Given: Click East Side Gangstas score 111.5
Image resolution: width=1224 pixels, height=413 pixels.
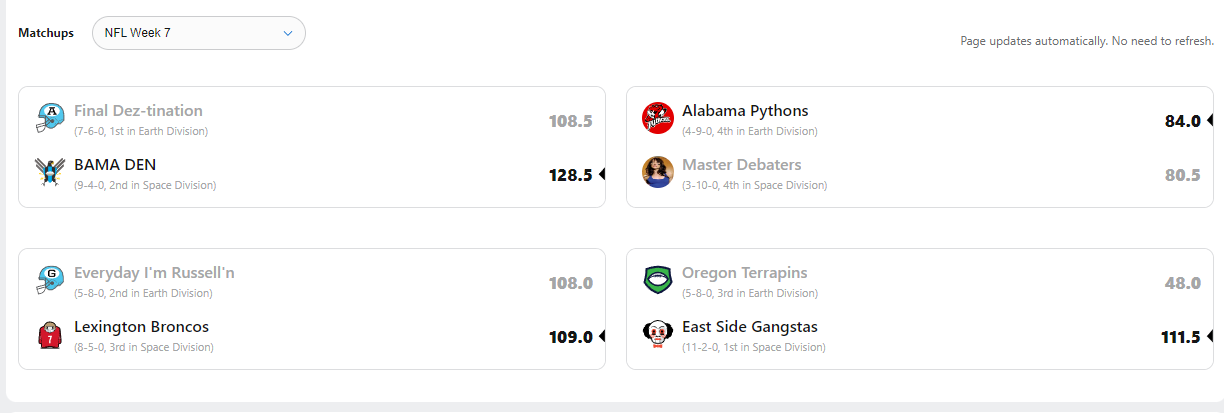Looking at the screenshot, I should 1180,337.
